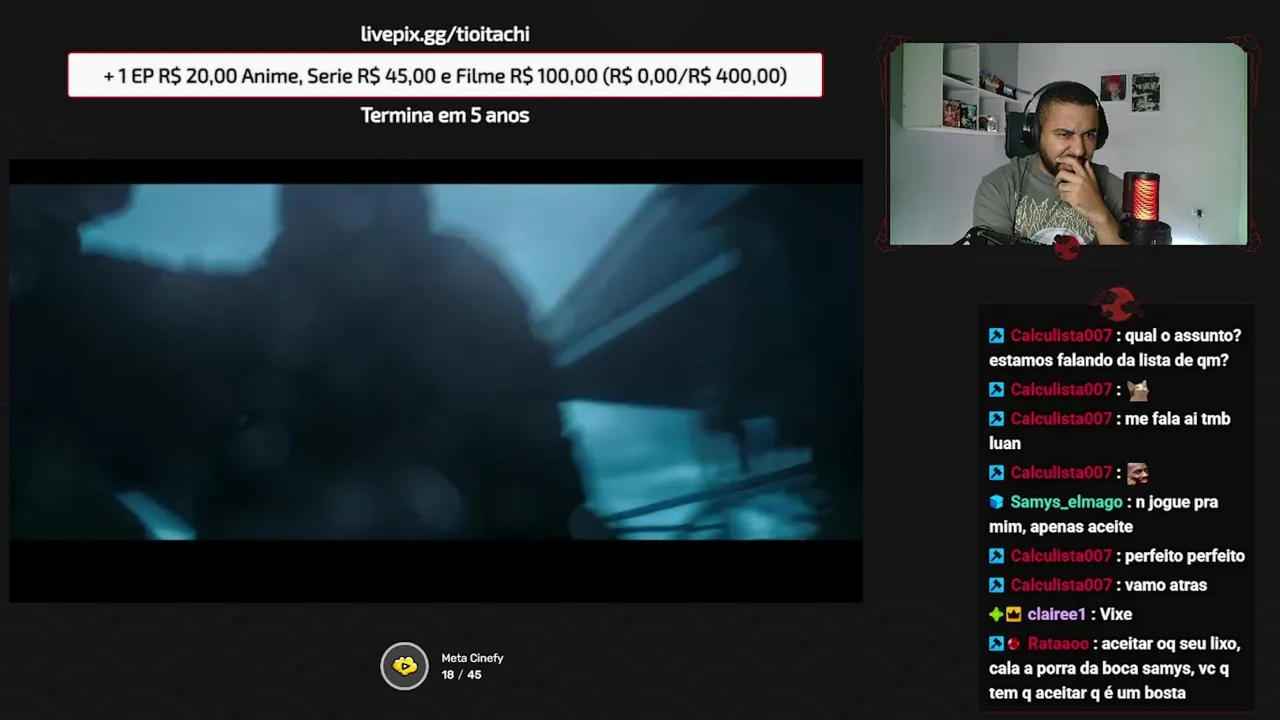The image size is (1280, 720).
Task: Click green star badge next to clairee1
Action: pyautogui.click(x=996, y=614)
